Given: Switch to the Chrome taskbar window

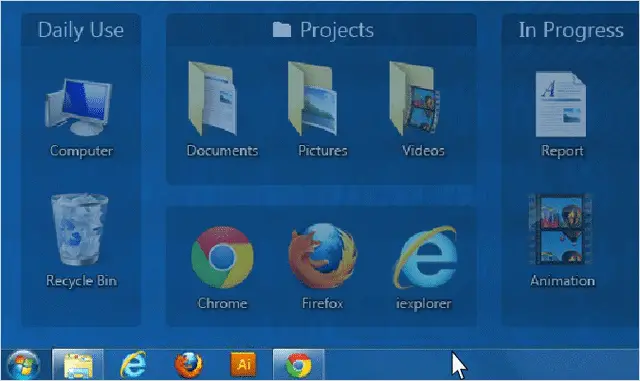Looking at the screenshot, I should 298,365.
